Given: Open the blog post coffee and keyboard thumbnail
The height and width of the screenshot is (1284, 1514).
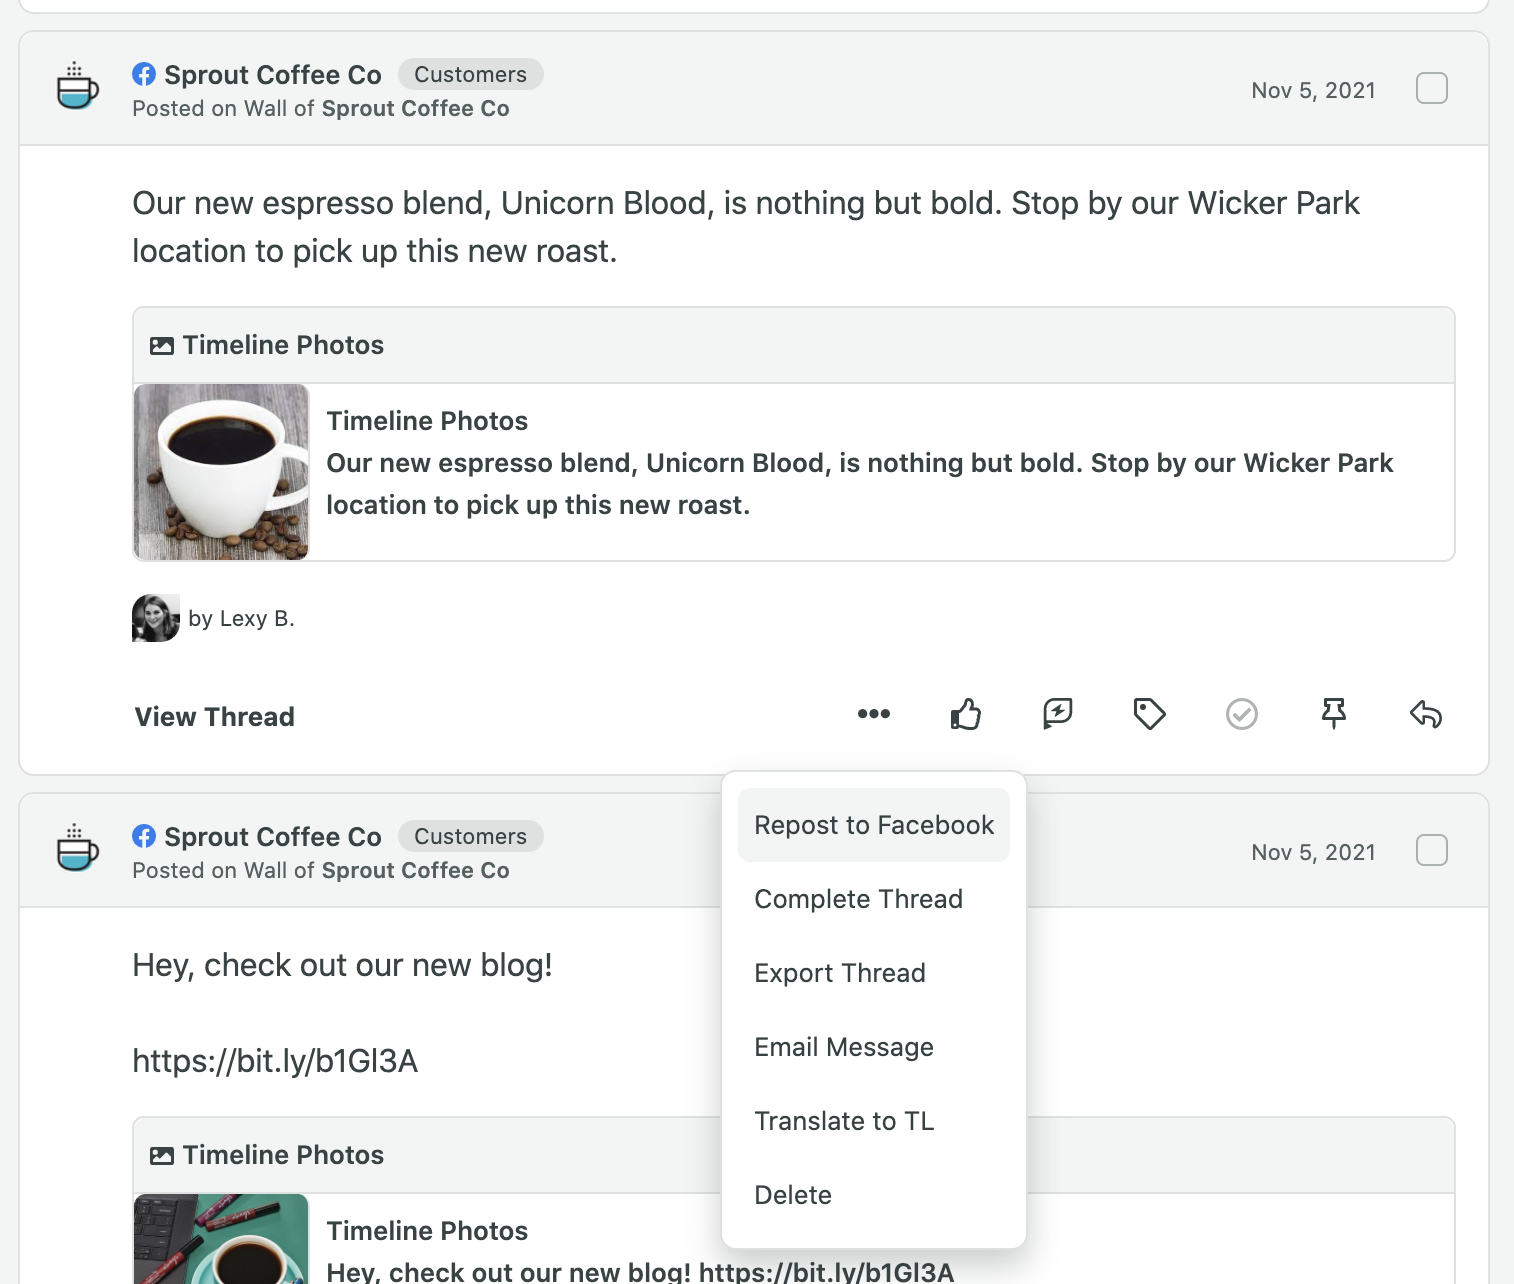Looking at the screenshot, I should 221,1239.
